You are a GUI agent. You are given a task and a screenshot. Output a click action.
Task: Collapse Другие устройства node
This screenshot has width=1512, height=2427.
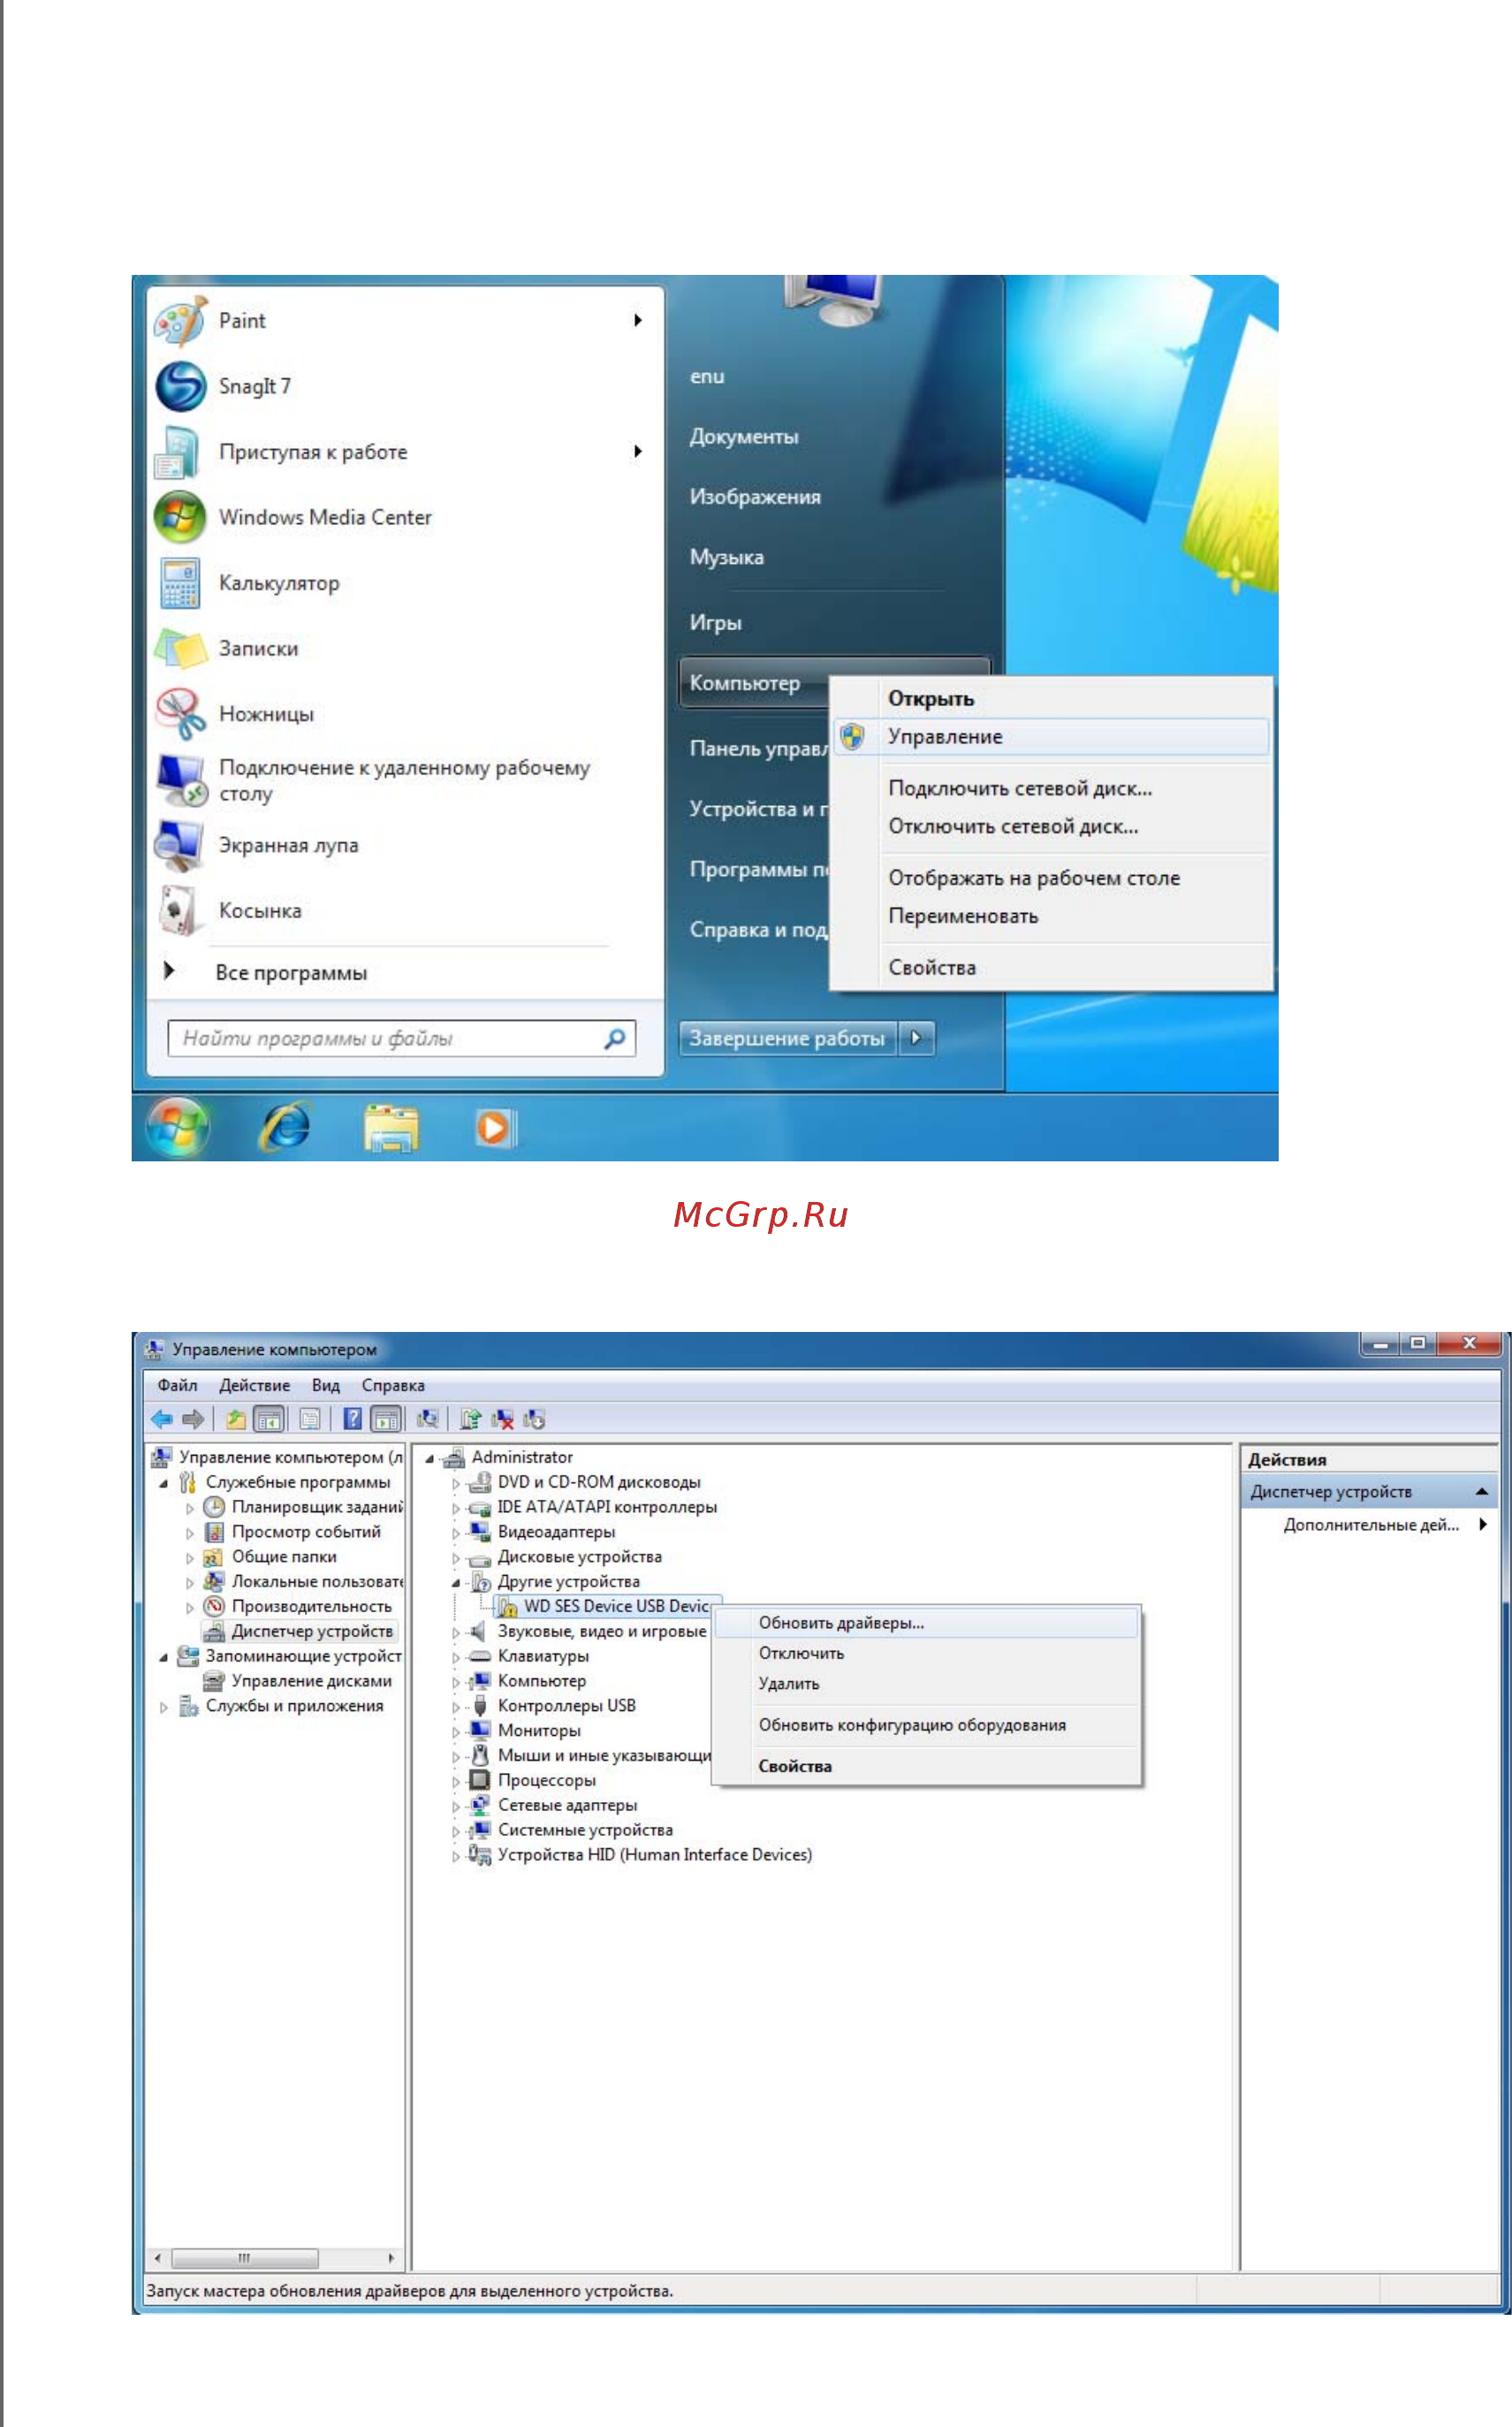click(456, 1582)
